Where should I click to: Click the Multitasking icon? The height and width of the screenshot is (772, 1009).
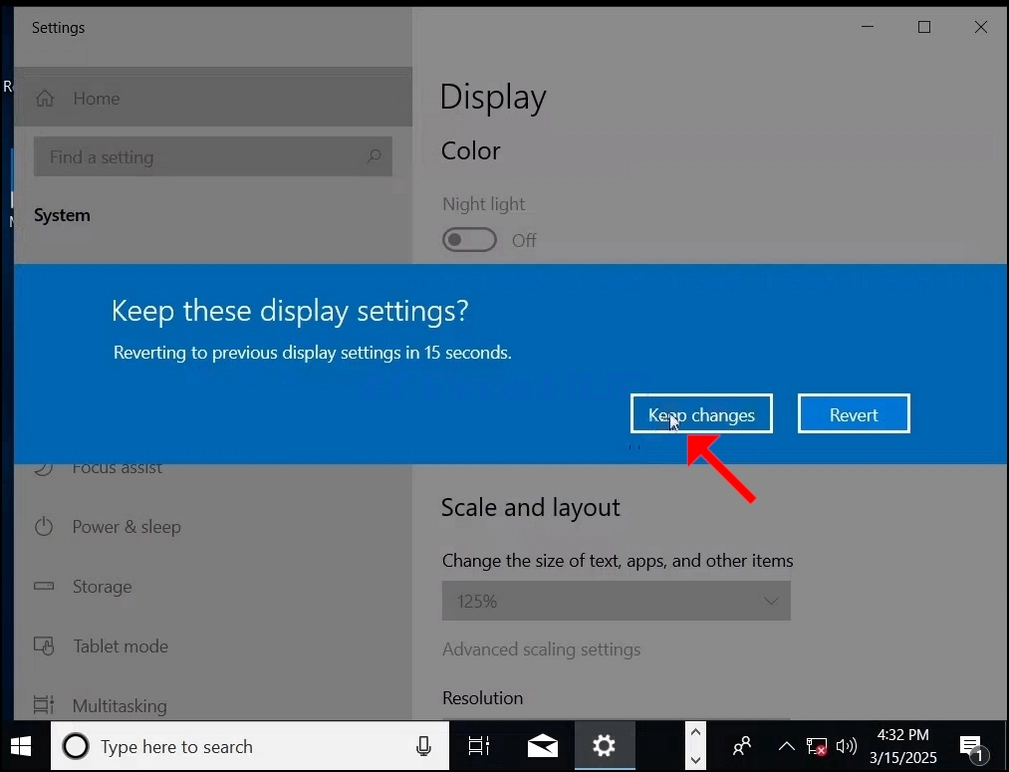[x=44, y=705]
